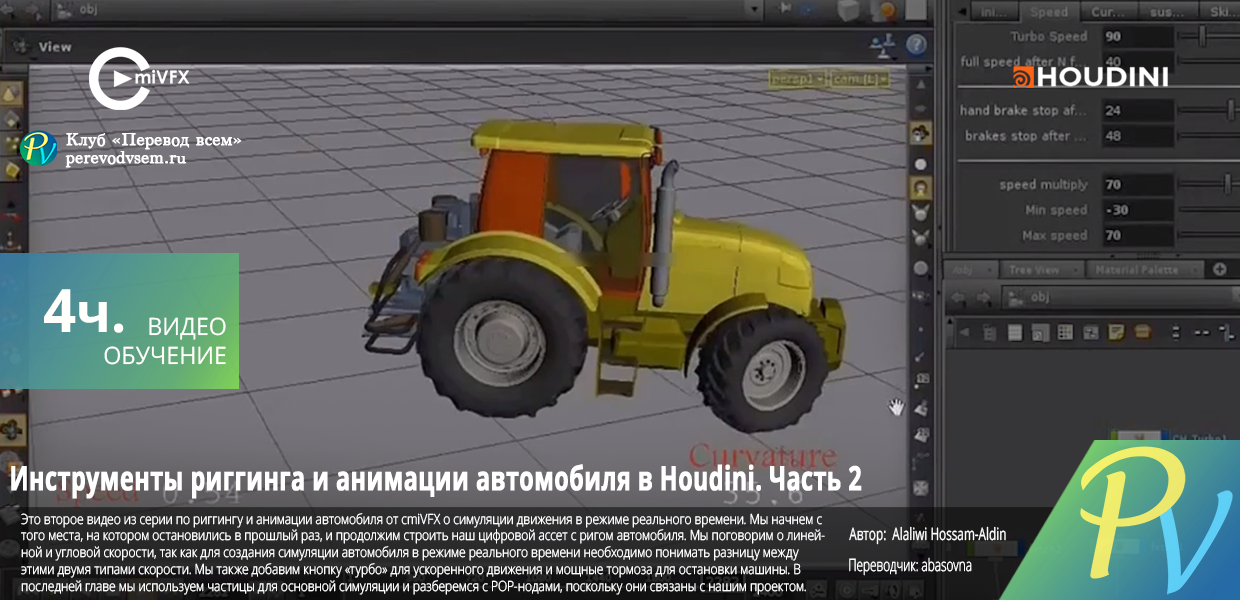Toggle the highlighted display option icon on viewport sidebar

[920, 133]
